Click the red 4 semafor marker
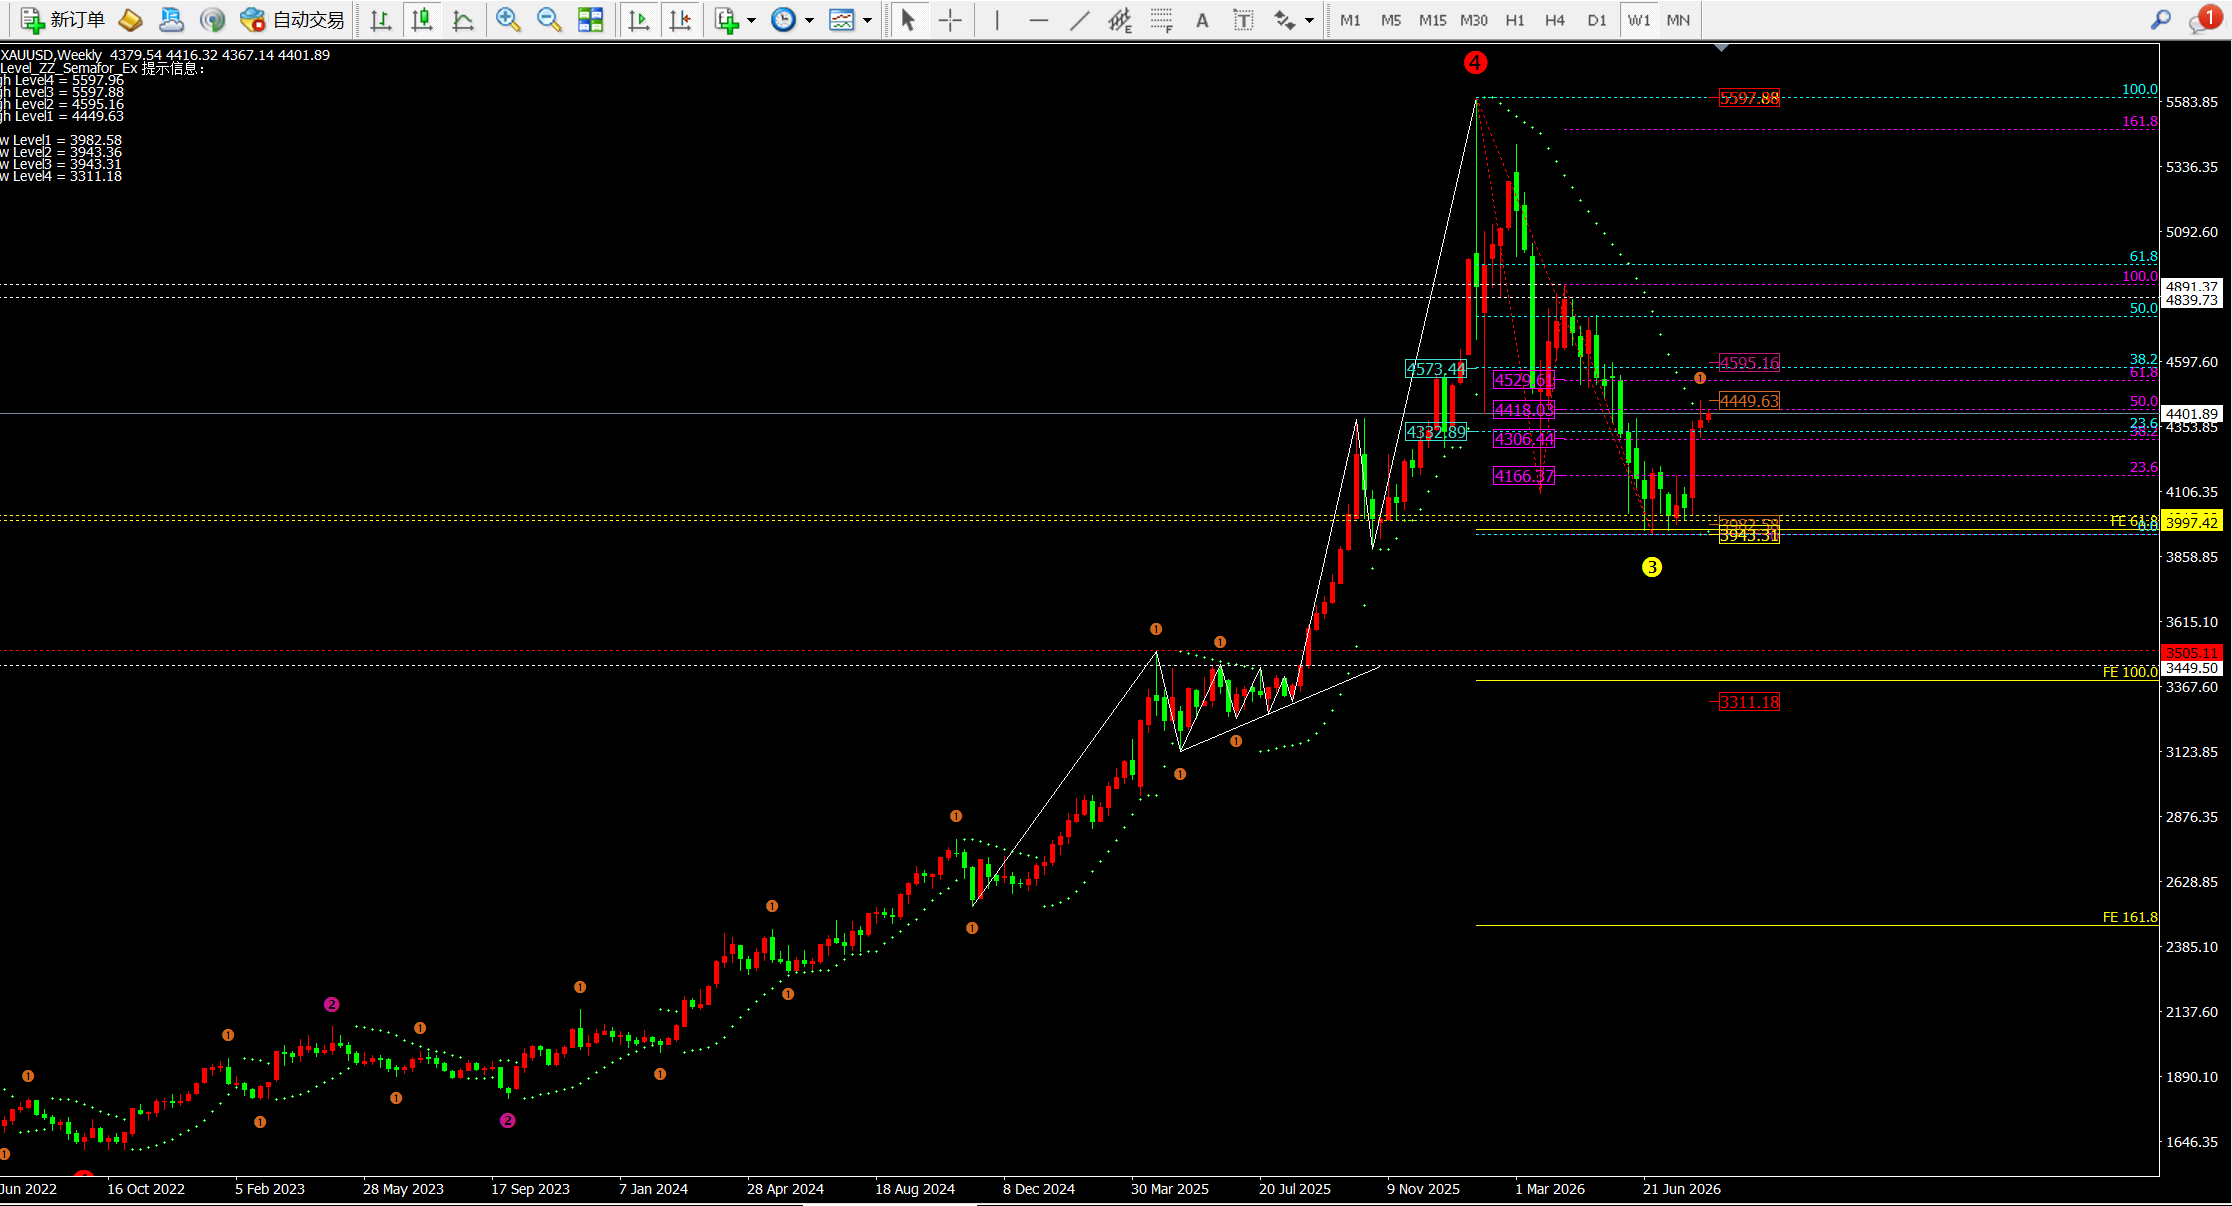This screenshot has width=2232, height=1206. coord(1475,63)
